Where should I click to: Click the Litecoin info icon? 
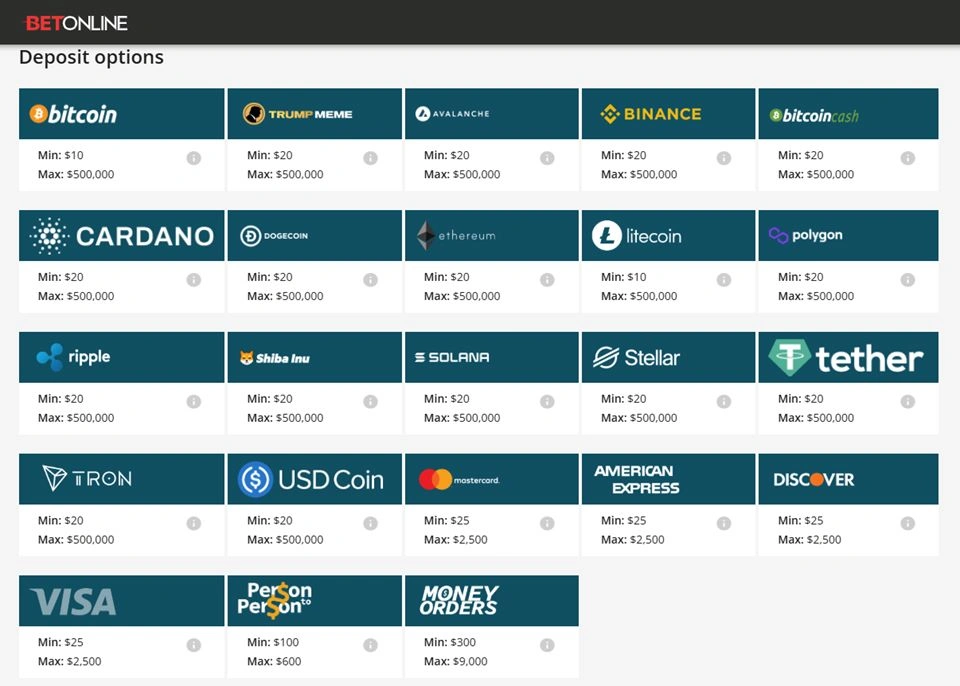click(x=724, y=280)
